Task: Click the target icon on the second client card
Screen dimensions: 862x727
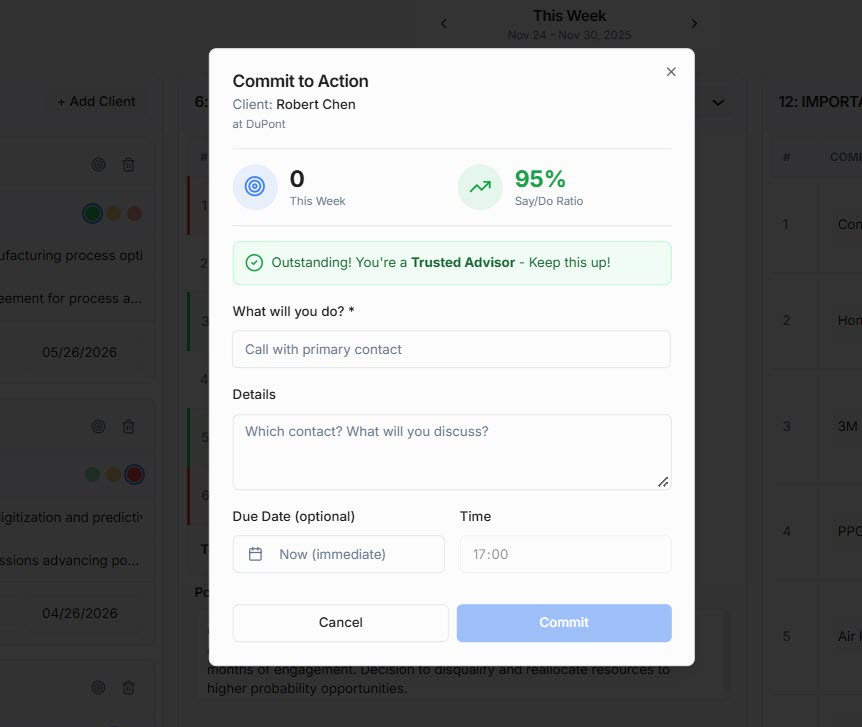Action: click(x=98, y=426)
